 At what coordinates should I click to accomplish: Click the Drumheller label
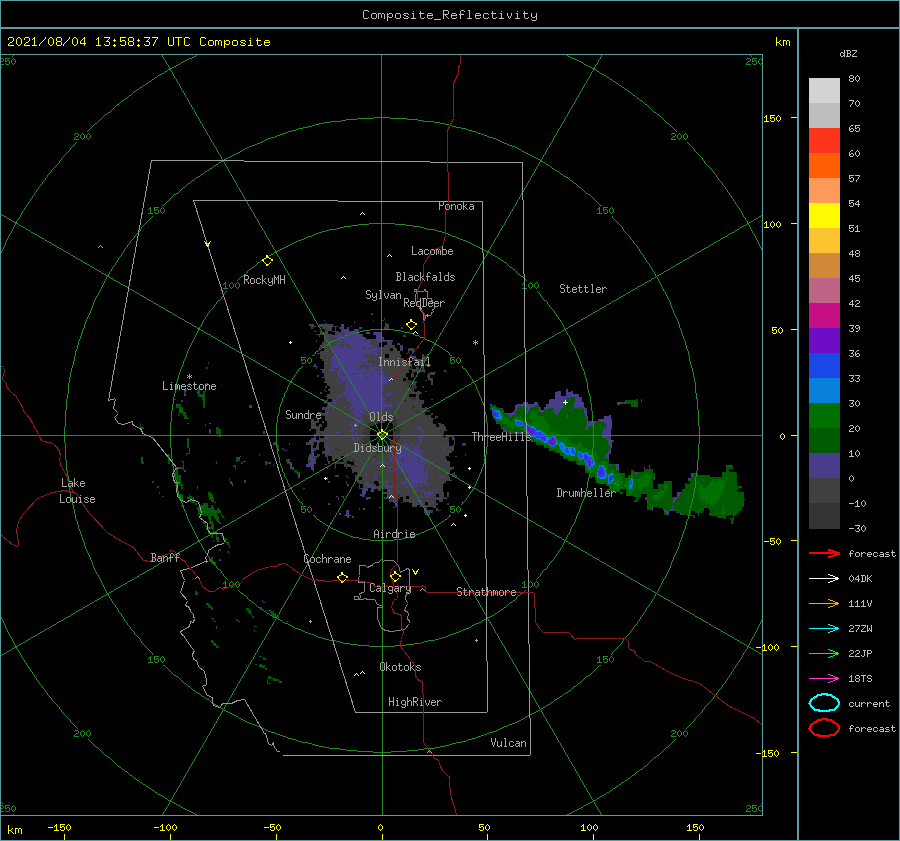coord(585,493)
